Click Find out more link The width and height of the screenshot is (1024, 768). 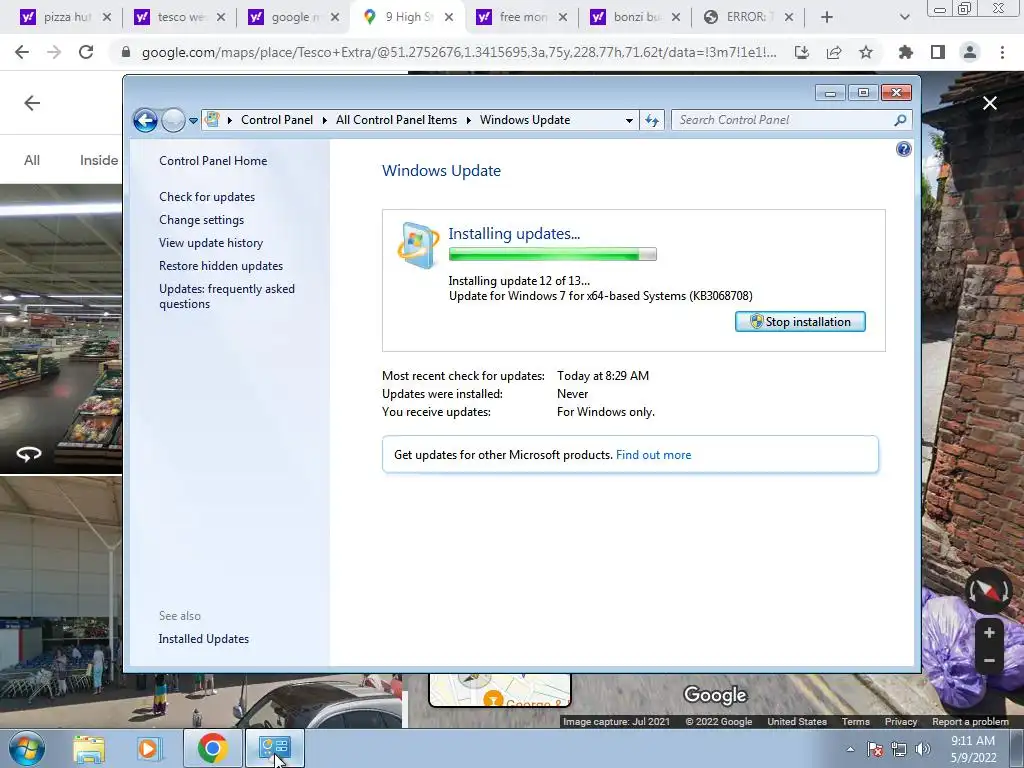click(x=653, y=455)
